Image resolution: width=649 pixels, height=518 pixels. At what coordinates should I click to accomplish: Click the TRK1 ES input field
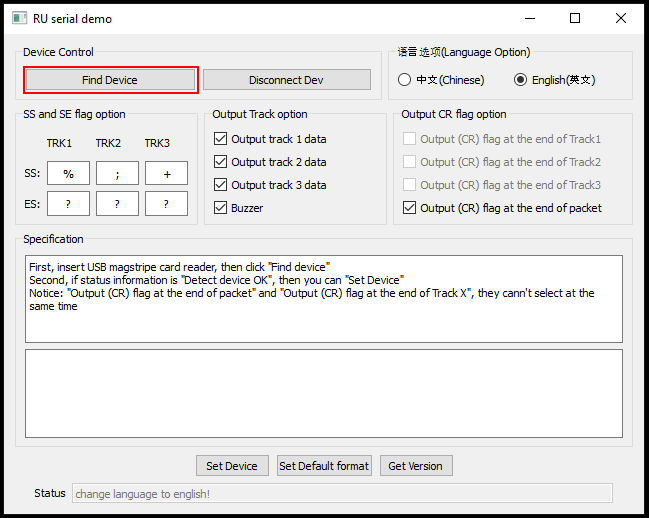(68, 204)
